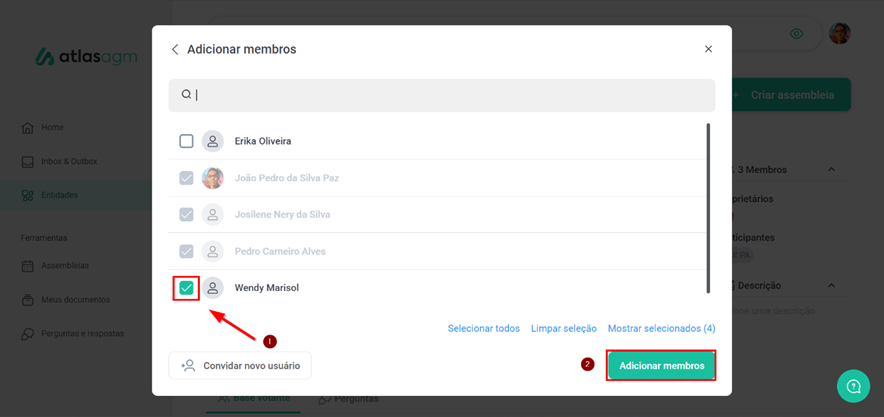884x417 pixels.
Task: Go to Assembleias in sidebar
Action: coord(64,265)
